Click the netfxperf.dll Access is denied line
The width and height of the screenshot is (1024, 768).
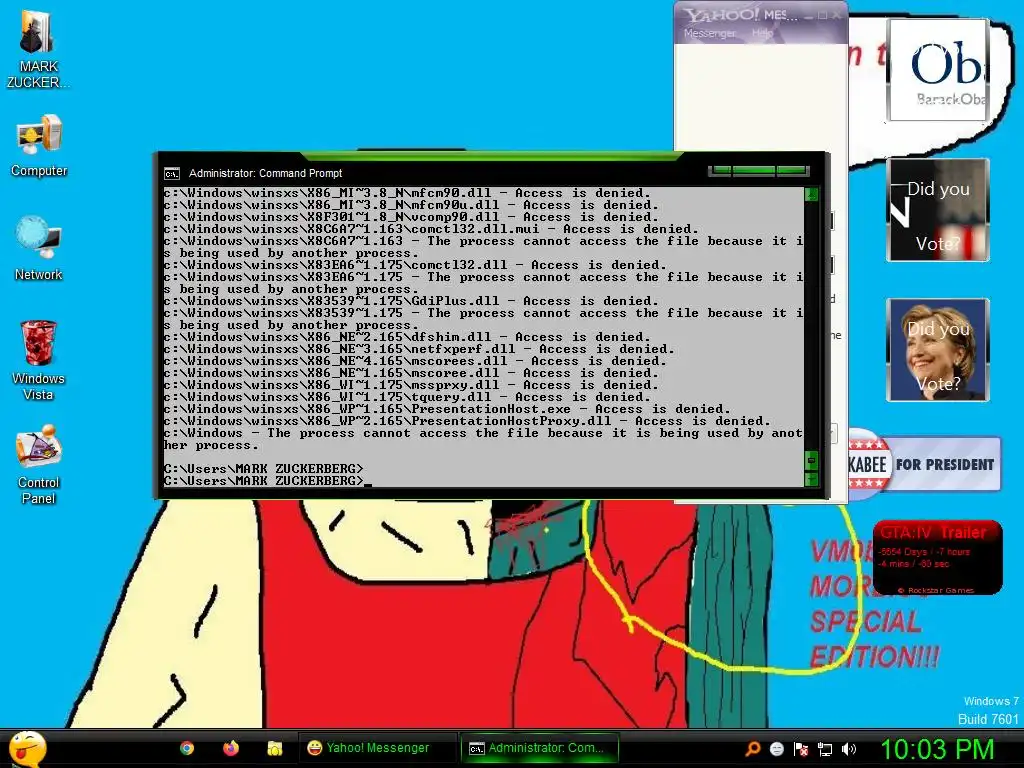(x=419, y=349)
